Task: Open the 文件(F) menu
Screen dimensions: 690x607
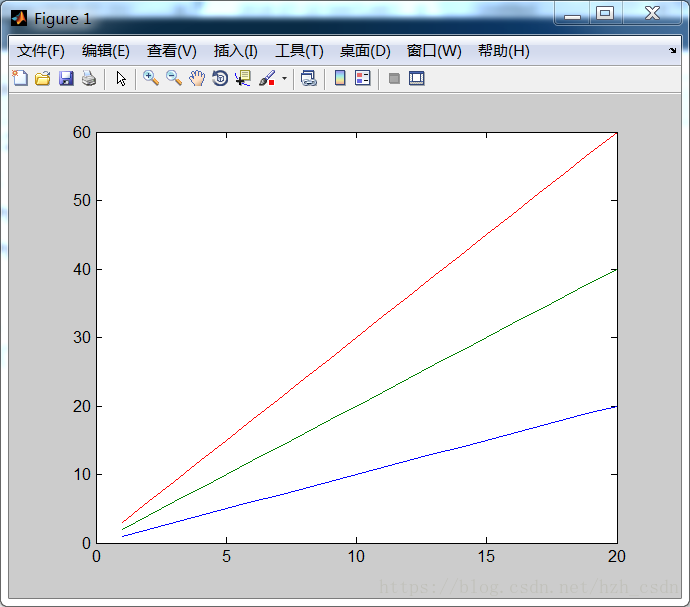Action: coord(40,51)
